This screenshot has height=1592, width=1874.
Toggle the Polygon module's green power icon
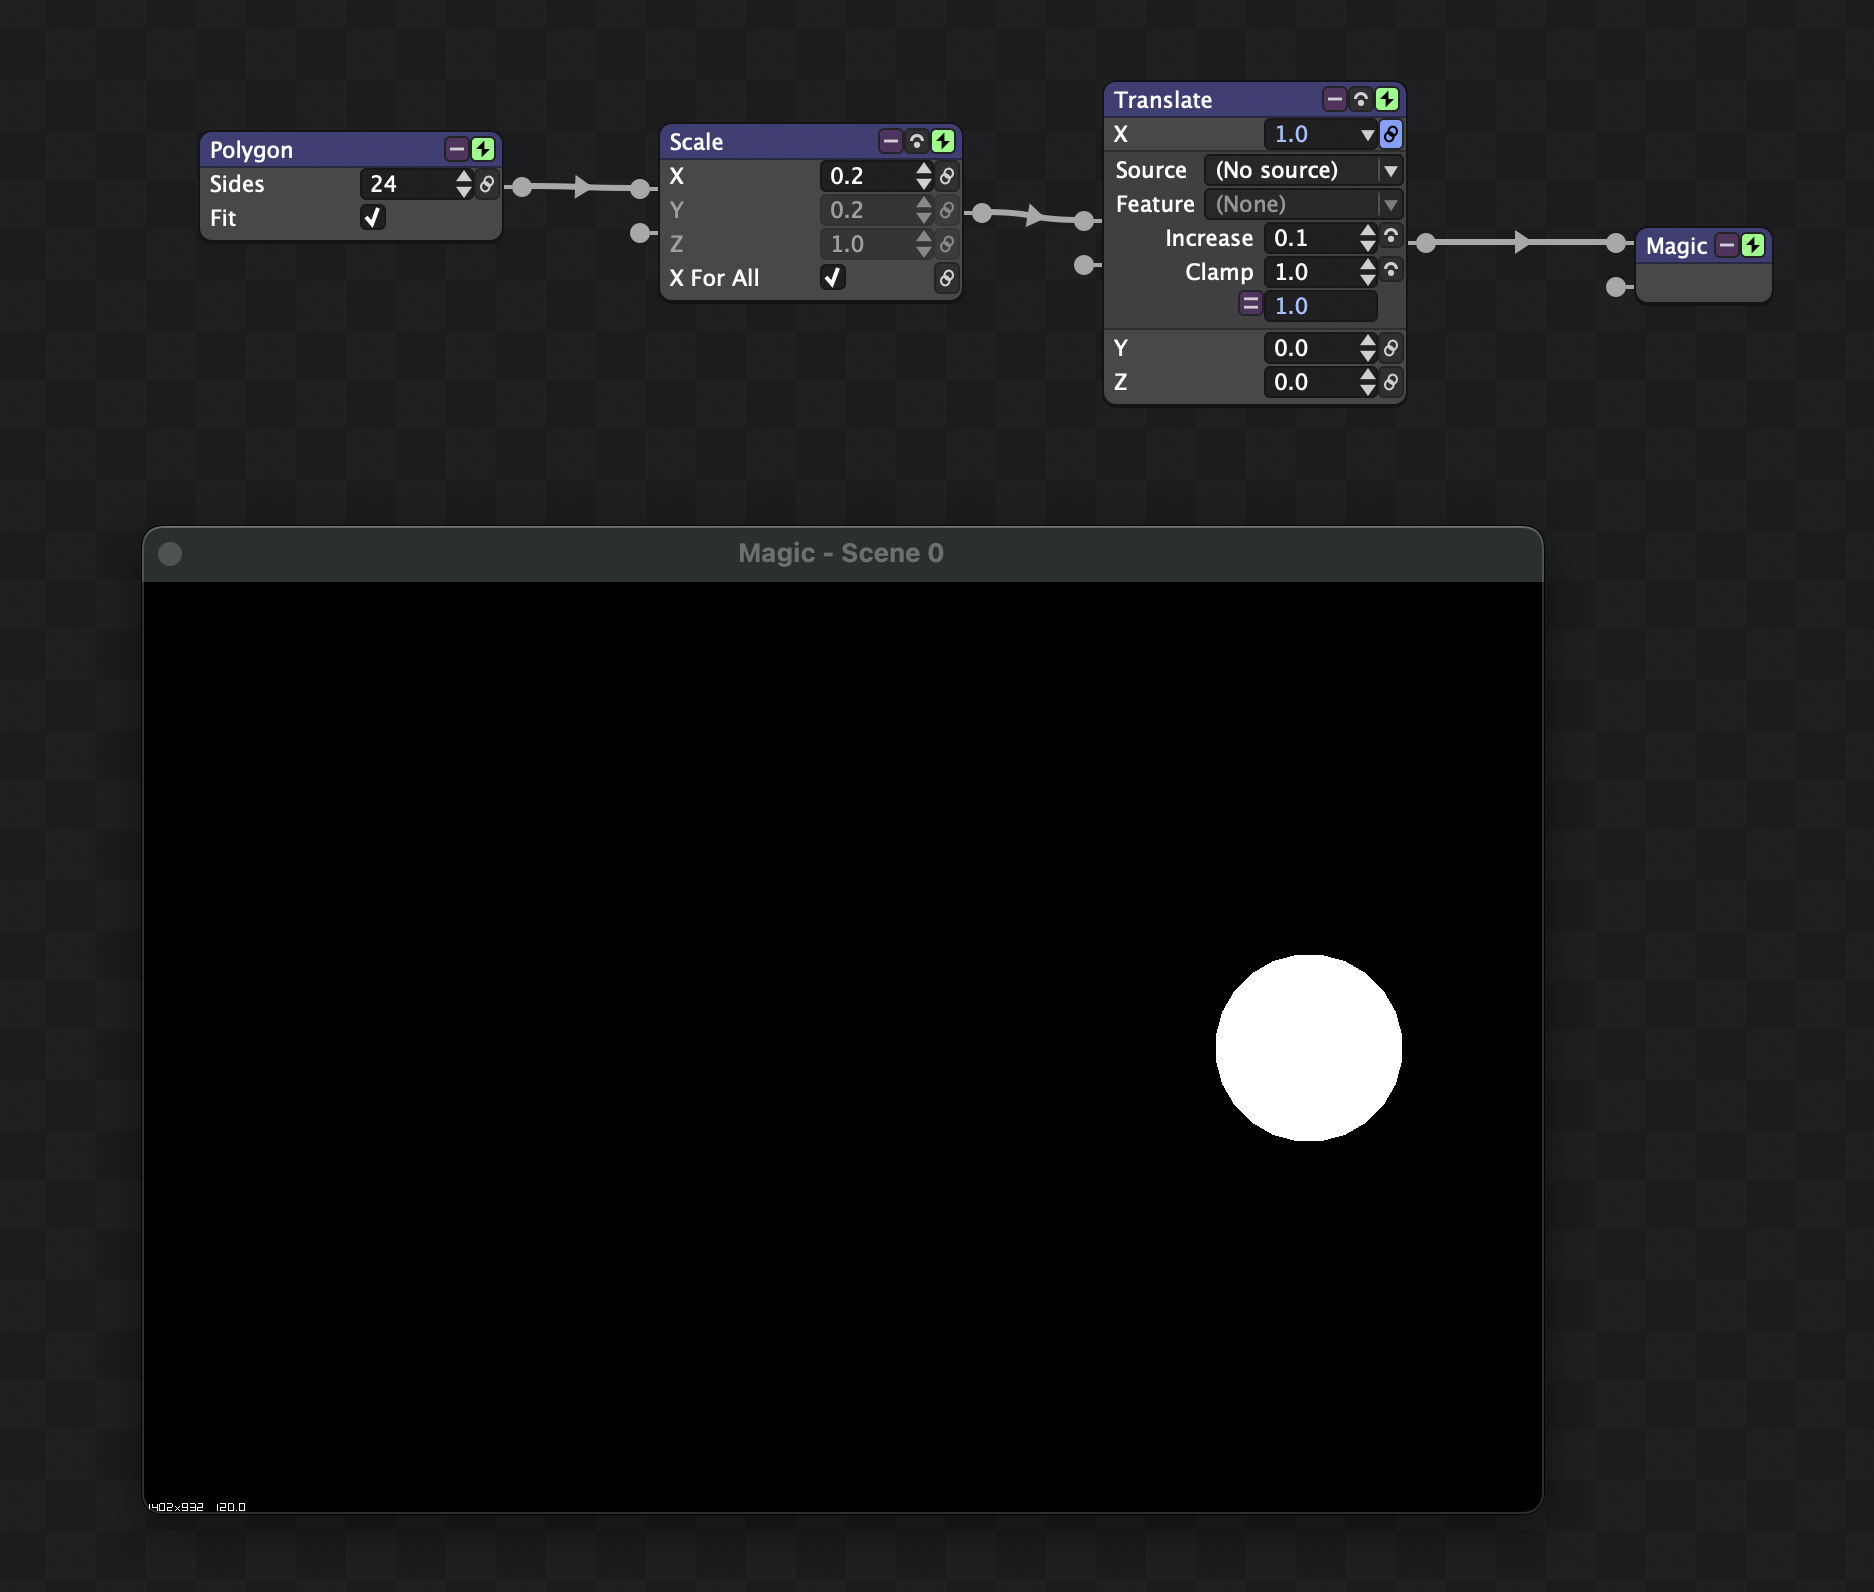pos(483,150)
